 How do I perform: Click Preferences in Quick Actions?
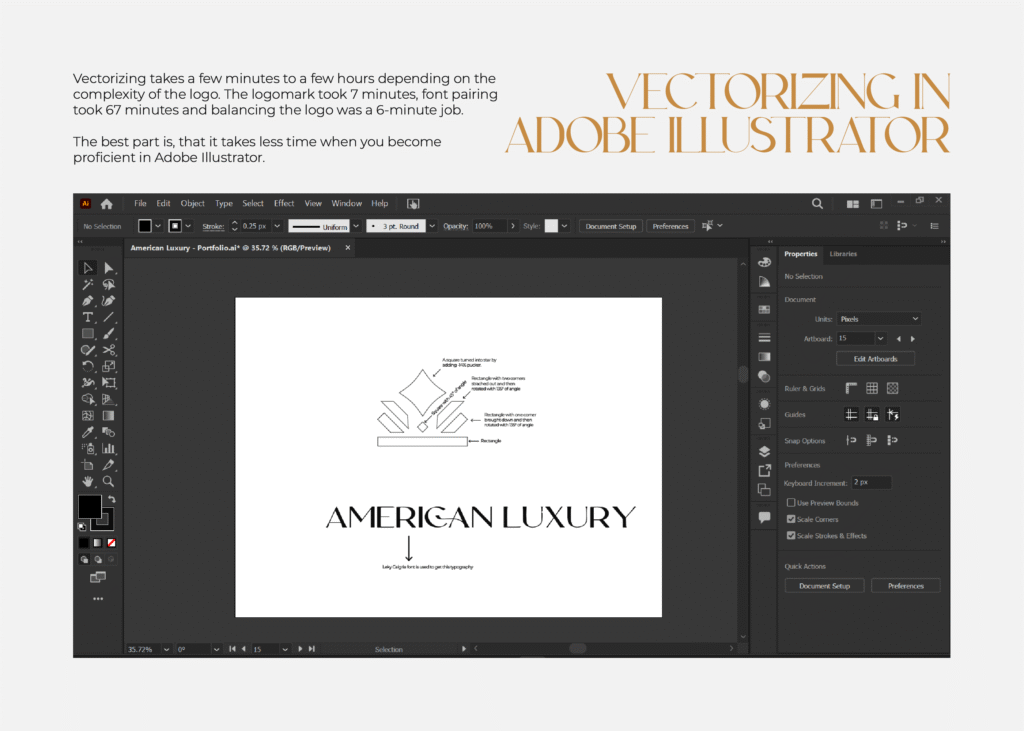906,586
